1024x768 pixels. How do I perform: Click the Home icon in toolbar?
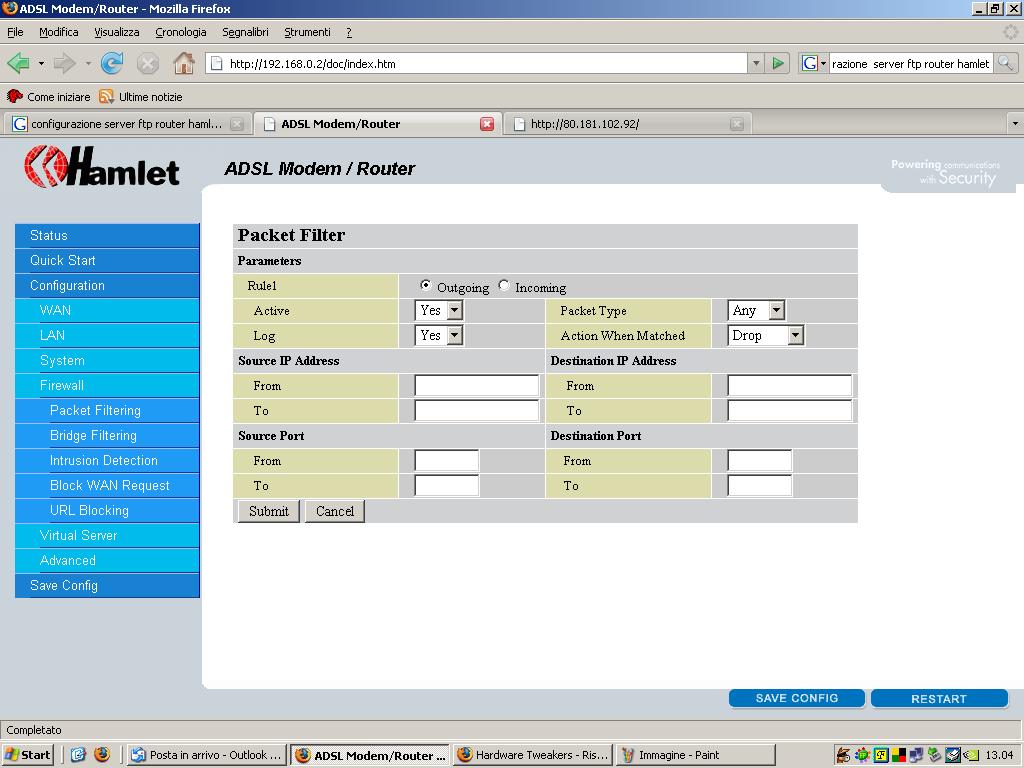[x=183, y=63]
